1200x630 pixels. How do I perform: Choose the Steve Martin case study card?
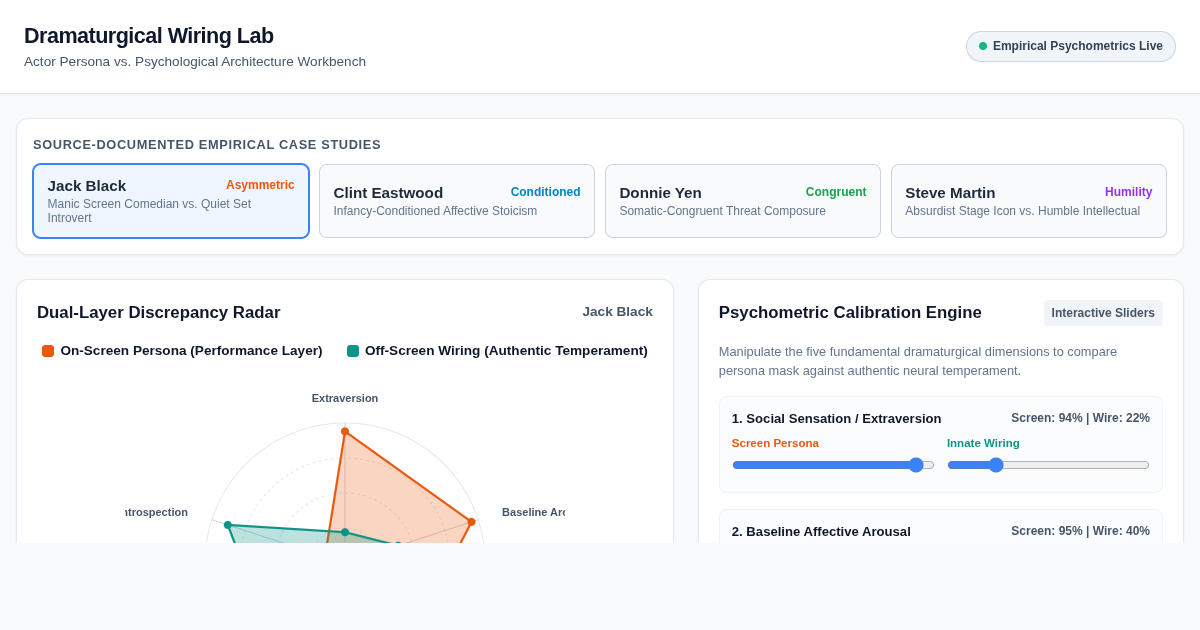click(1029, 201)
